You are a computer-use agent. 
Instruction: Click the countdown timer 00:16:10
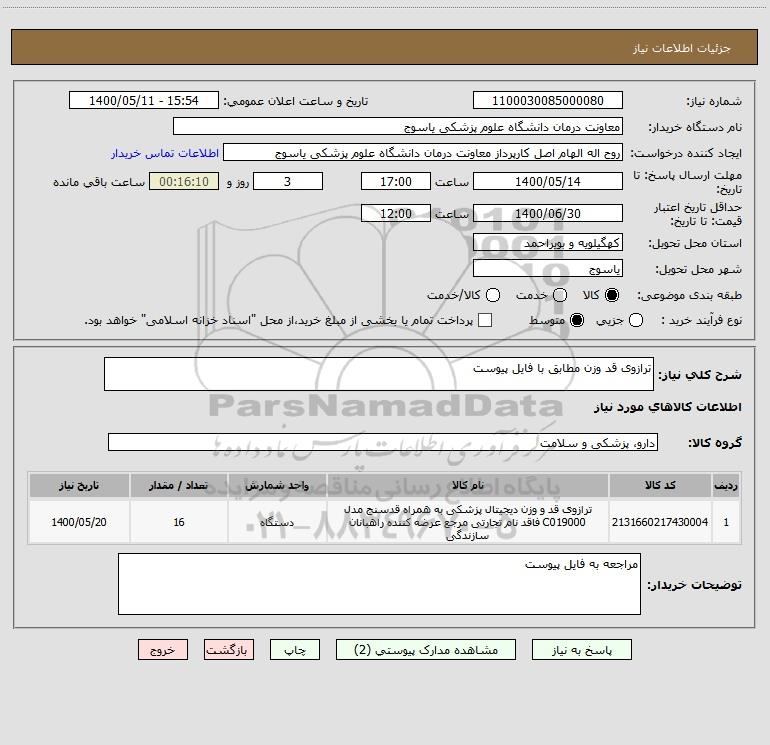(184, 181)
